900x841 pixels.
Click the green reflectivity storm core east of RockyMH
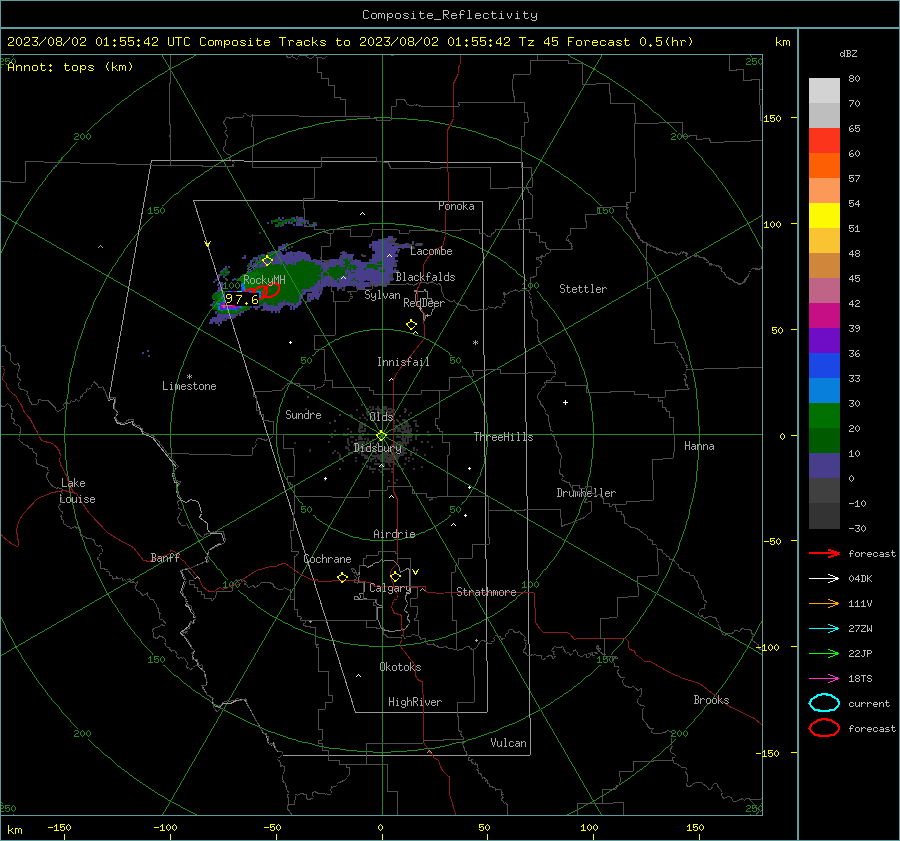(x=298, y=278)
